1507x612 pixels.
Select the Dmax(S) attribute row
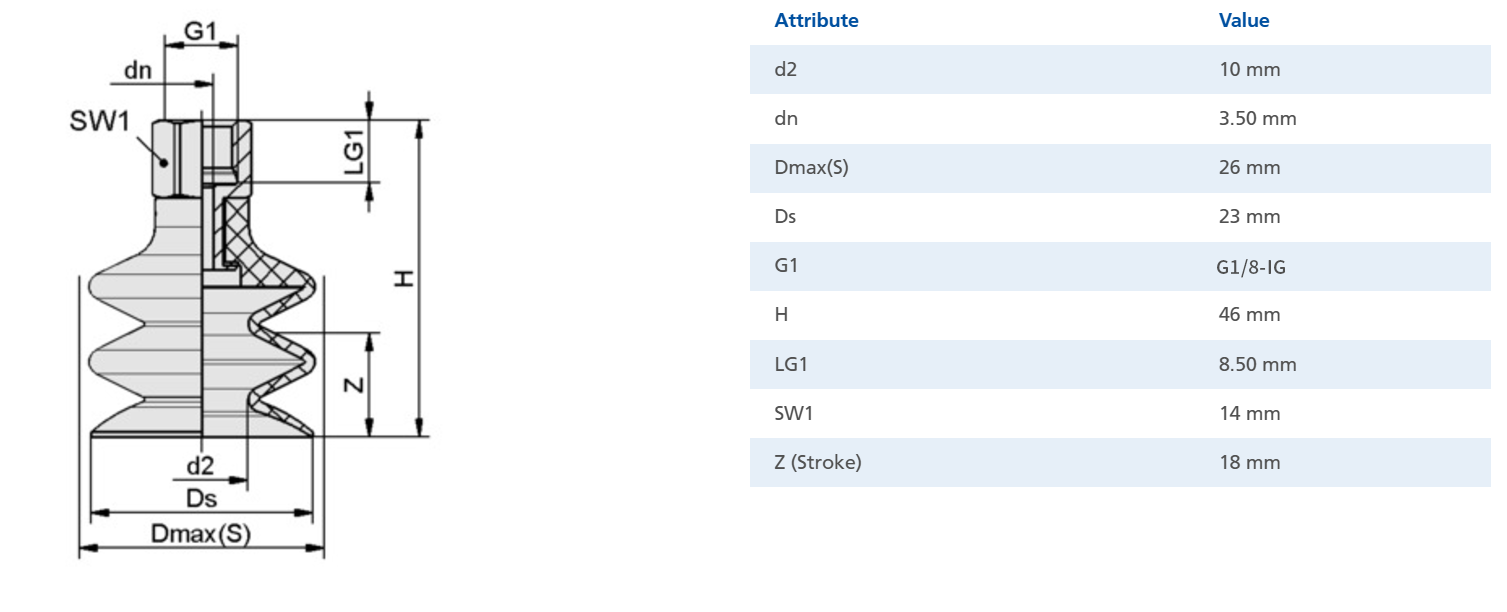1120,168
